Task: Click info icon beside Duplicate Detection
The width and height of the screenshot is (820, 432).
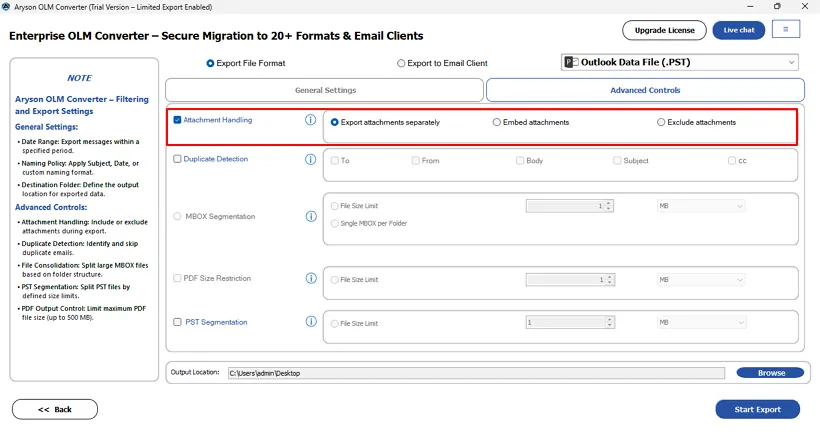Action: pos(310,159)
